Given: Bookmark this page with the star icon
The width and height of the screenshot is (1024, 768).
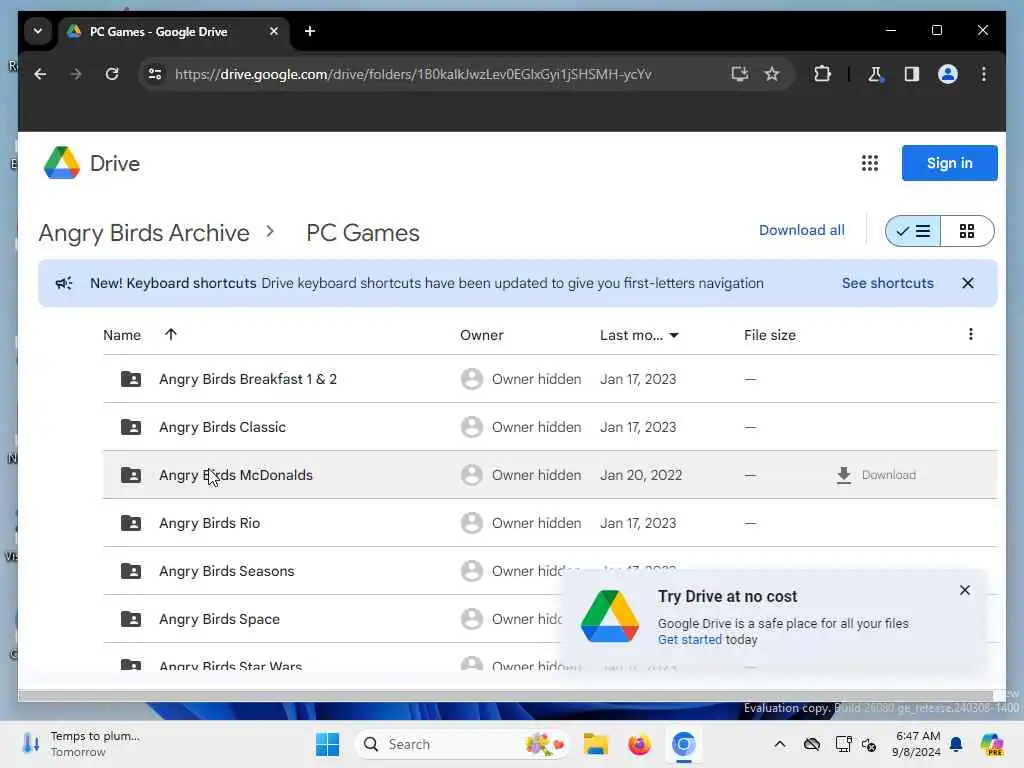Looking at the screenshot, I should pyautogui.click(x=772, y=74).
